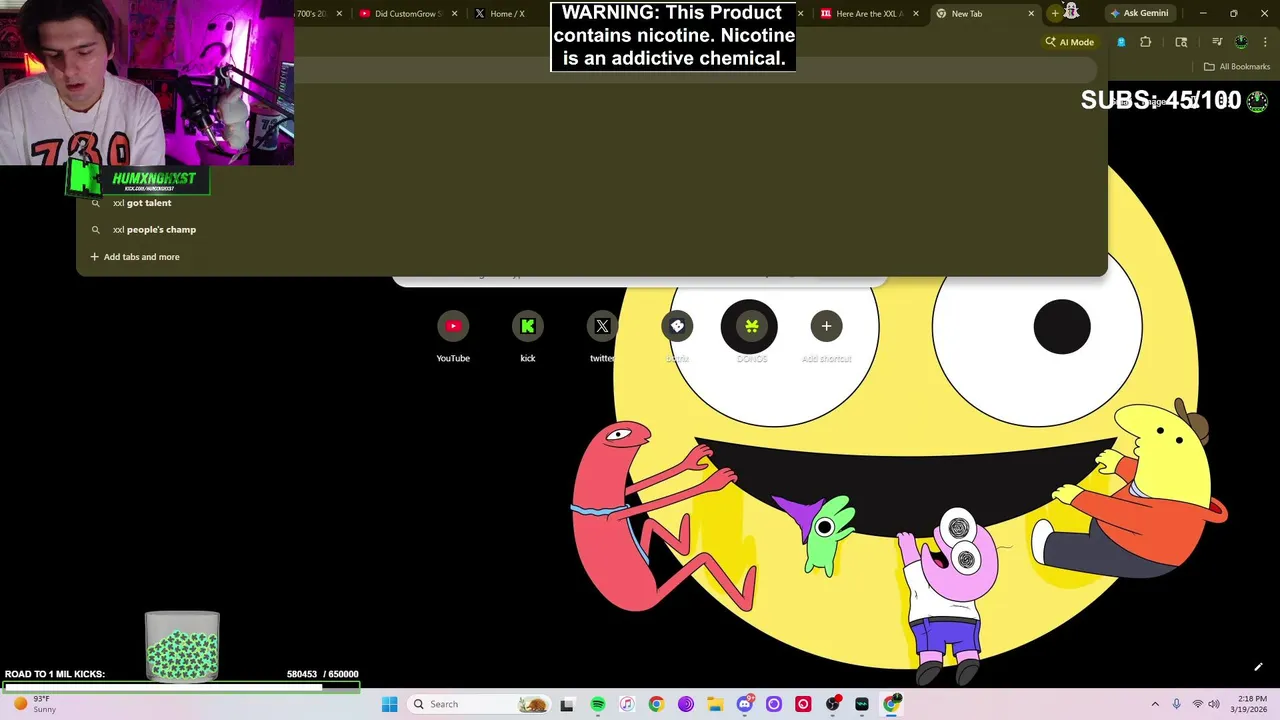Open Task View in the taskbar

567,704
